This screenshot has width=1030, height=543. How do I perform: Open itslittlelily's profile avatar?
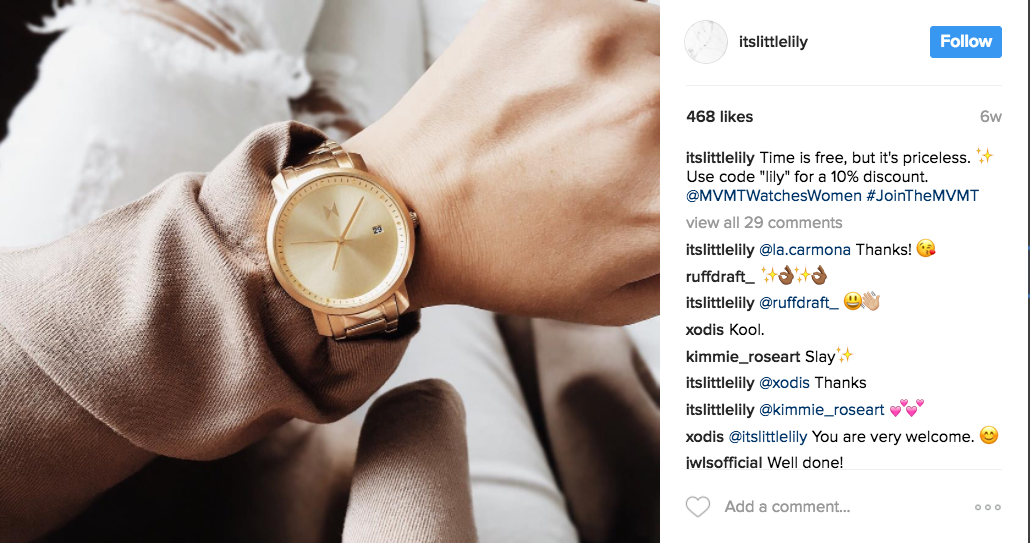pyautogui.click(x=706, y=42)
